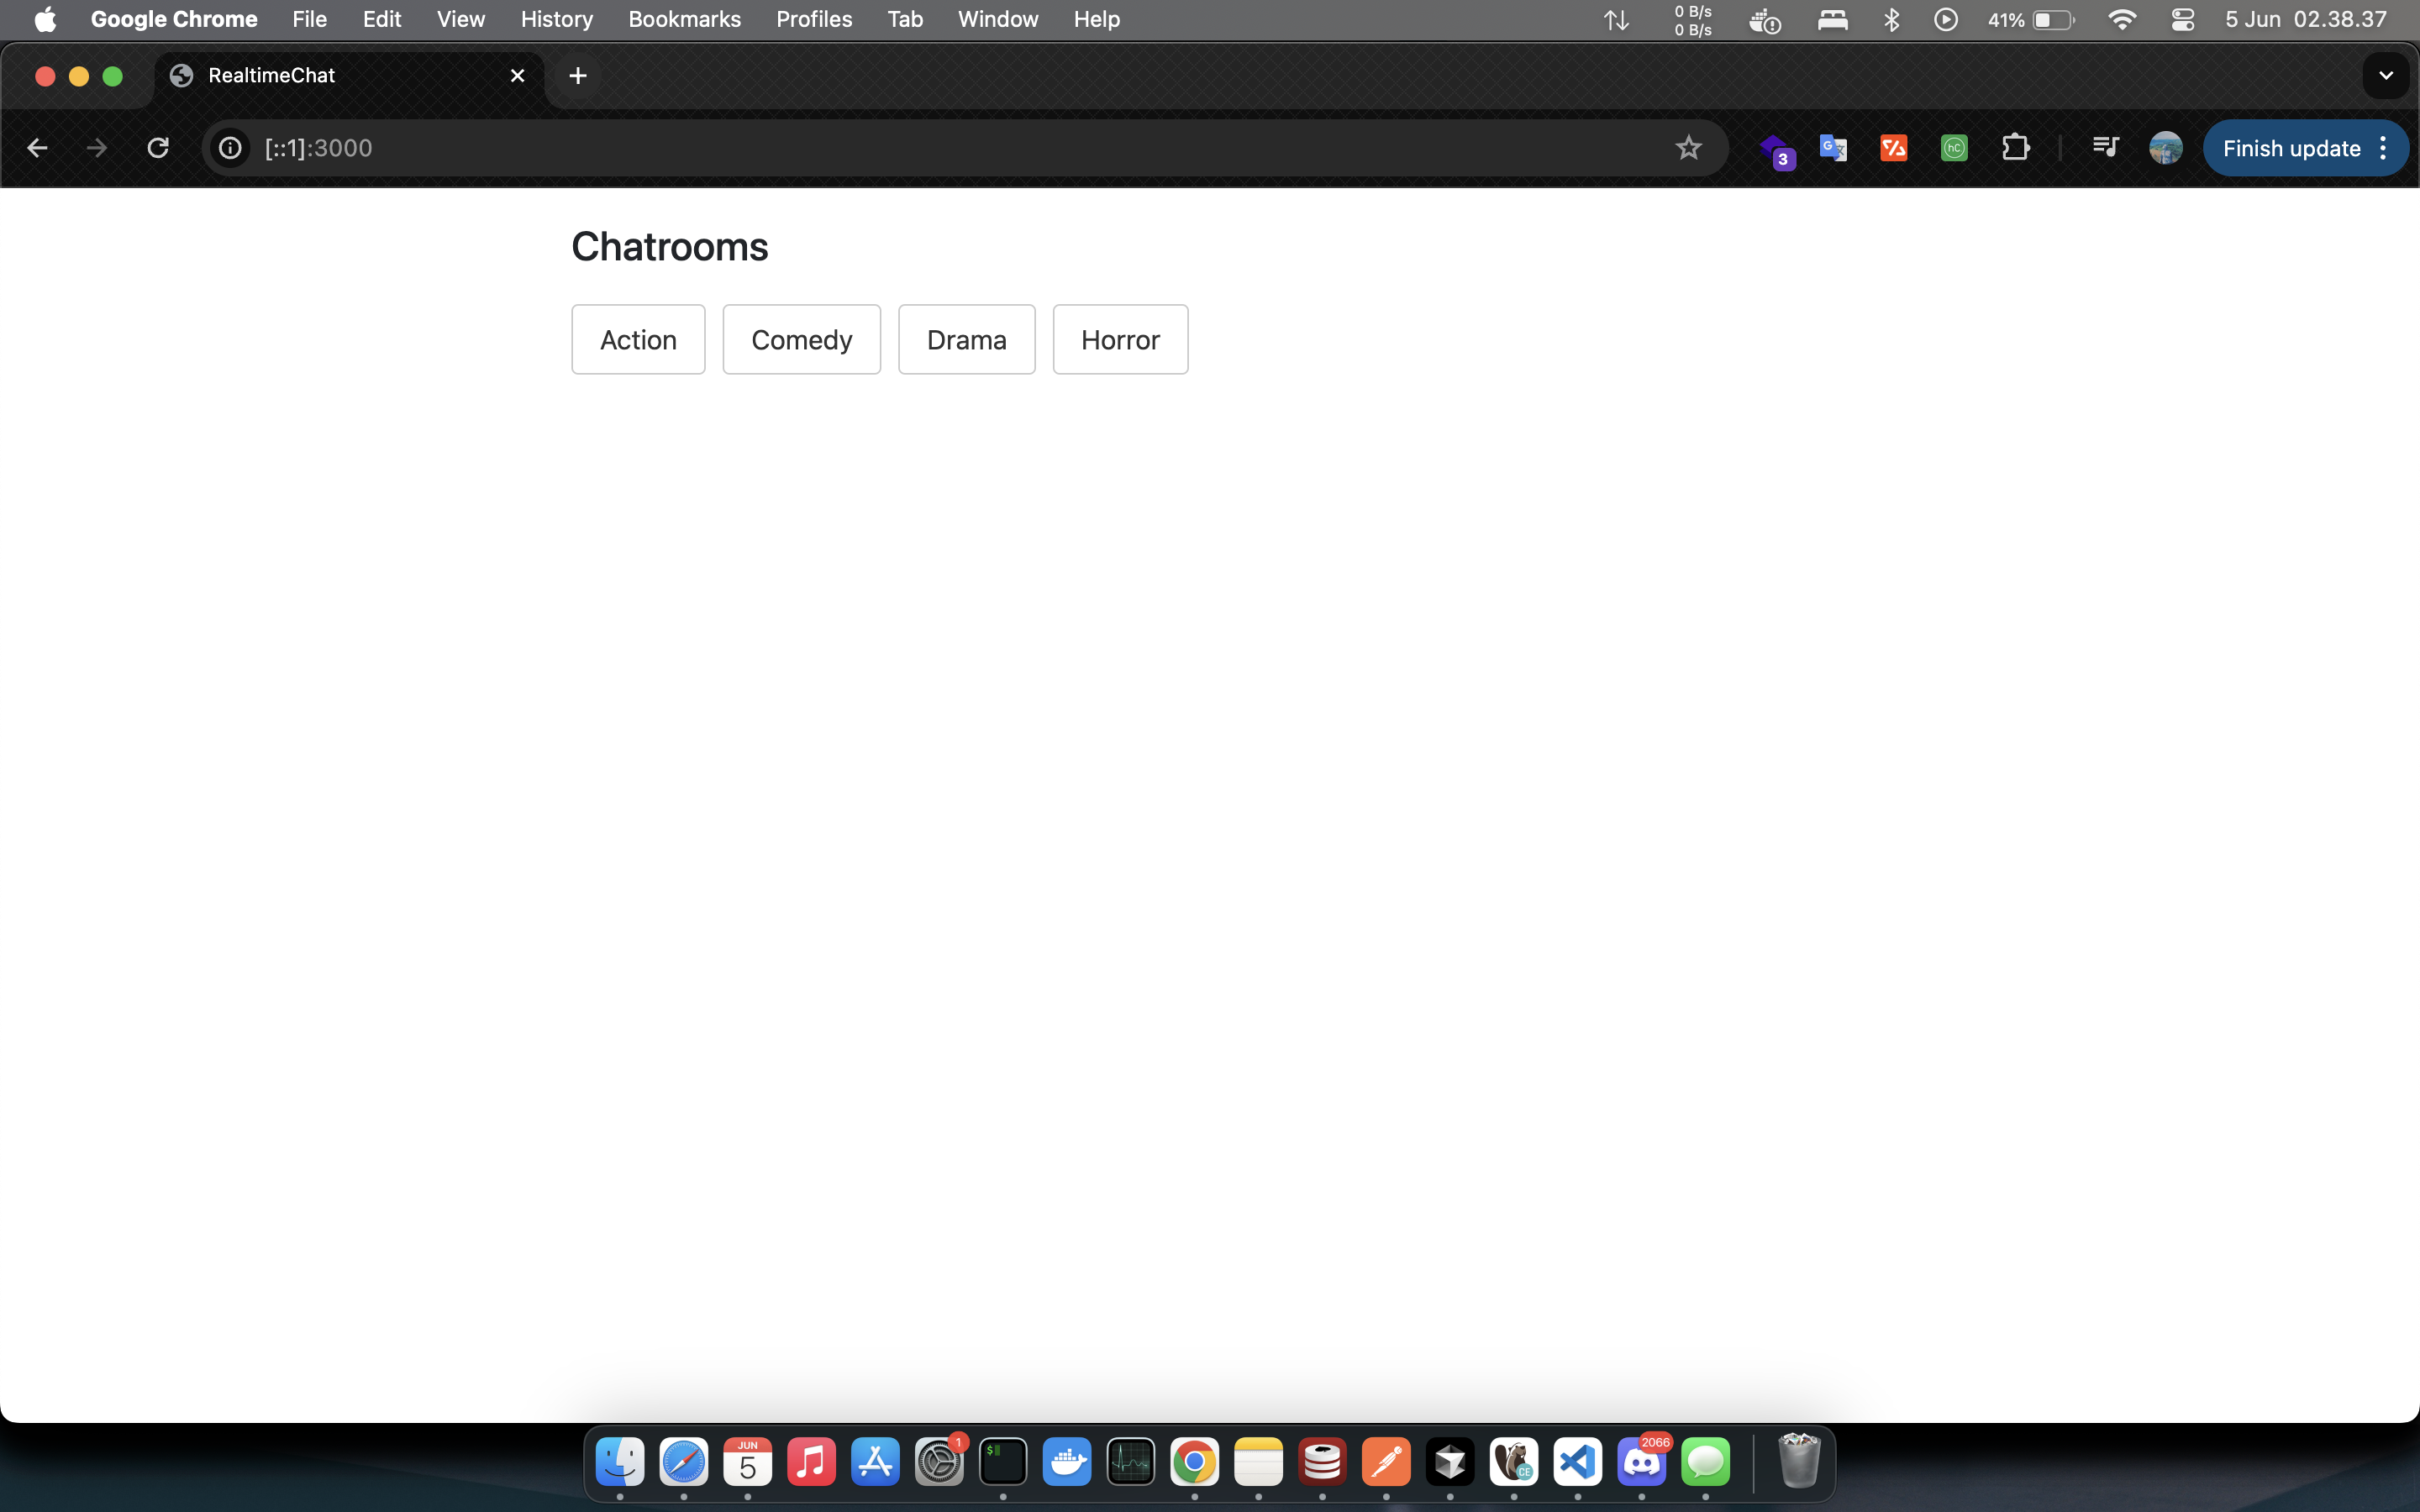Viewport: 2420px width, 1512px height.
Task: View site information icon in address bar
Action: point(230,148)
